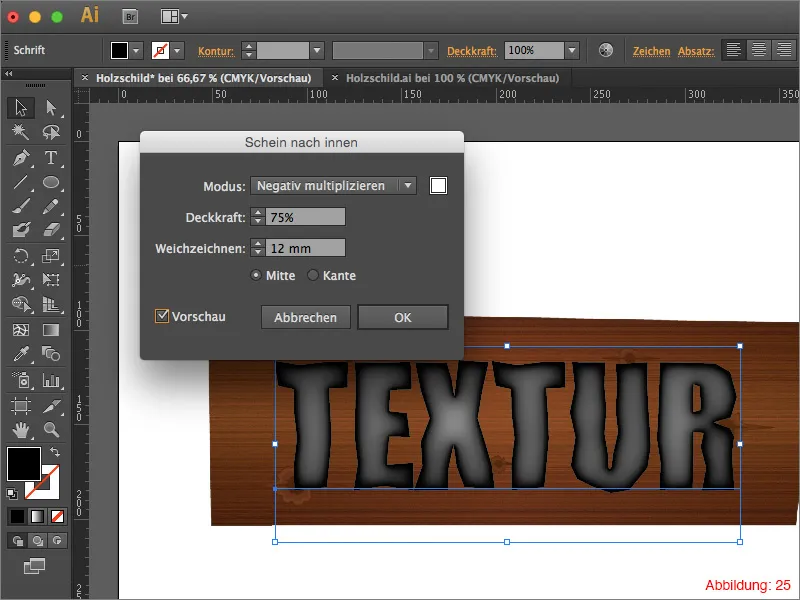800x600 pixels.
Task: Select the Mesh tool
Action: point(21,330)
